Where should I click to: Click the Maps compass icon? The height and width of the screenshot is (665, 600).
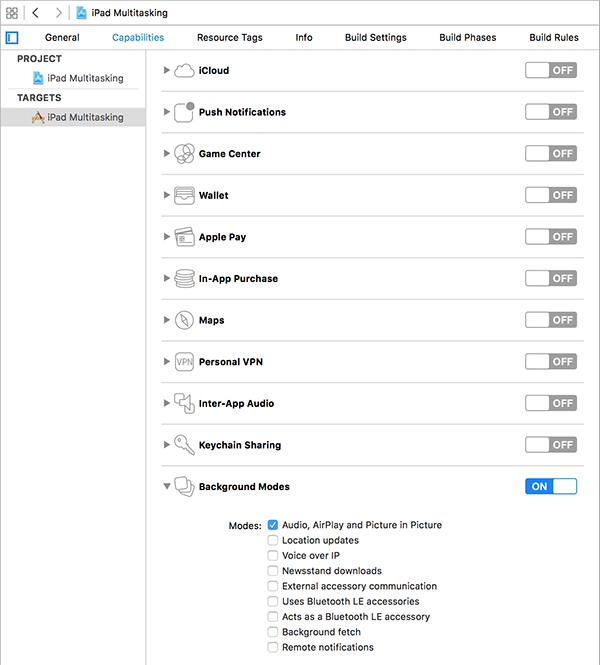(184, 320)
